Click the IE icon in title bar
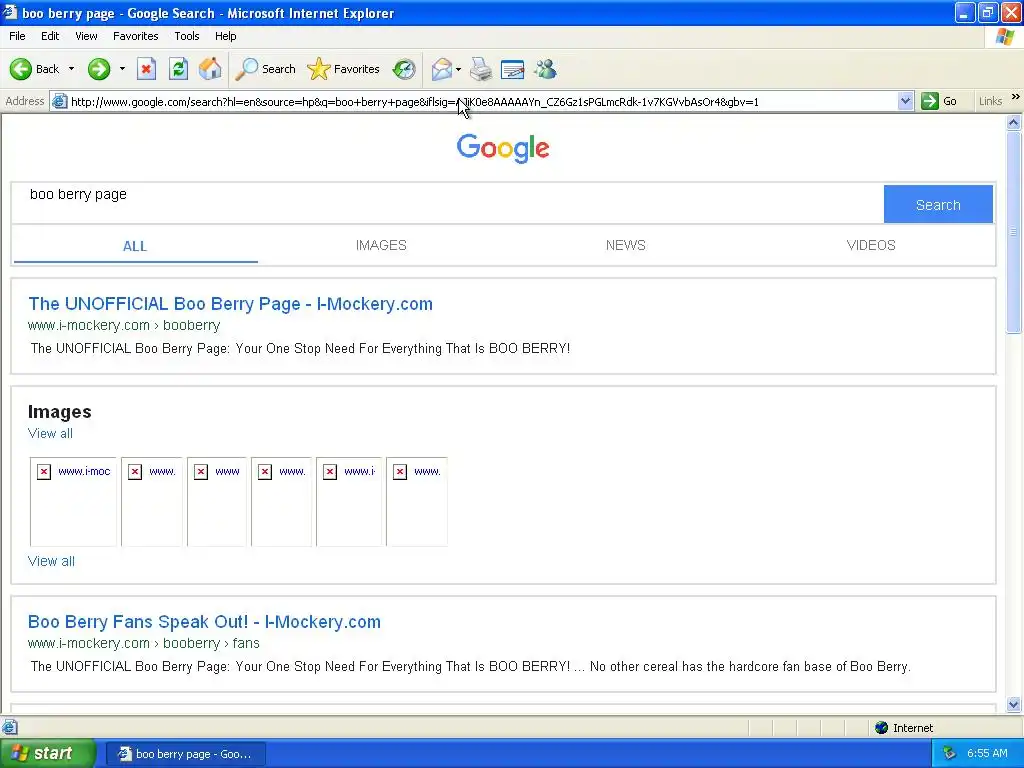Image resolution: width=1024 pixels, height=768 pixels. 9,12
